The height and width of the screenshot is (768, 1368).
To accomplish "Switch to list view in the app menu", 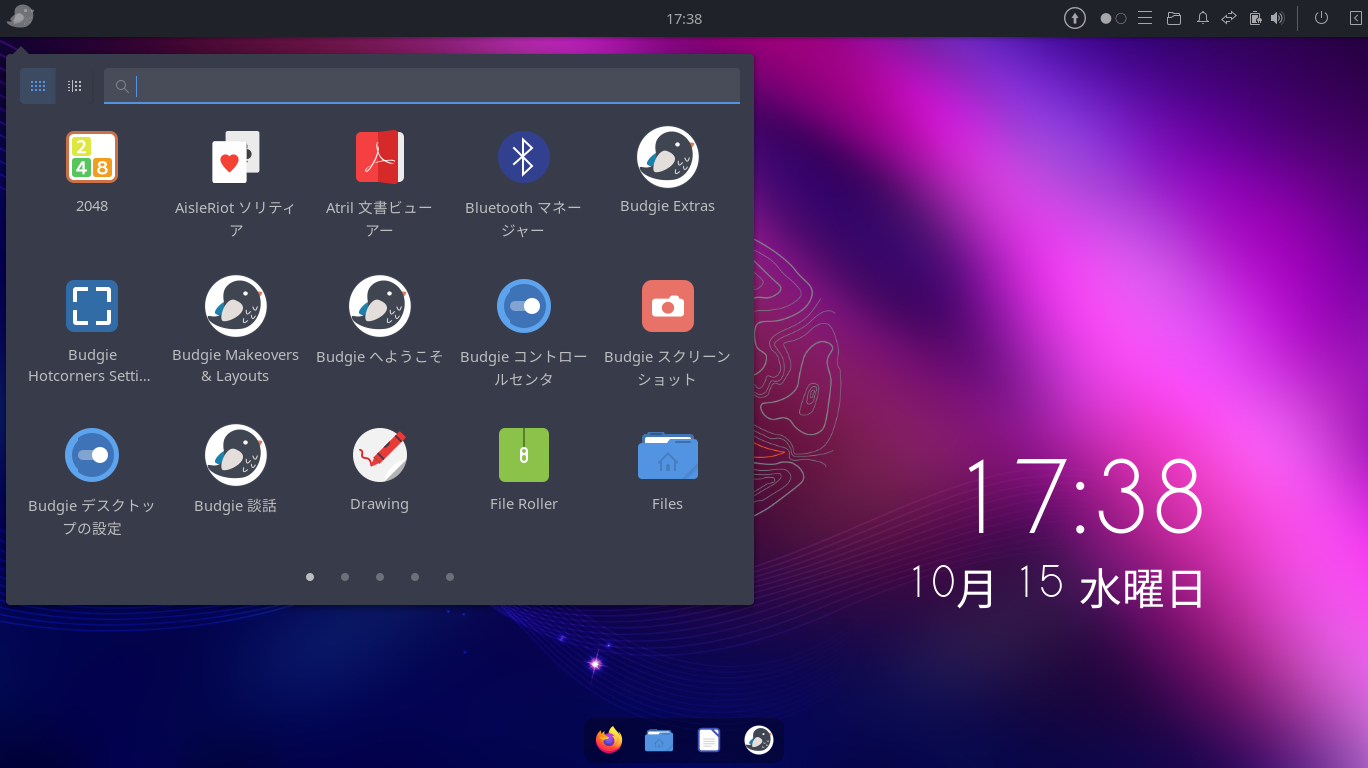I will coord(73,86).
